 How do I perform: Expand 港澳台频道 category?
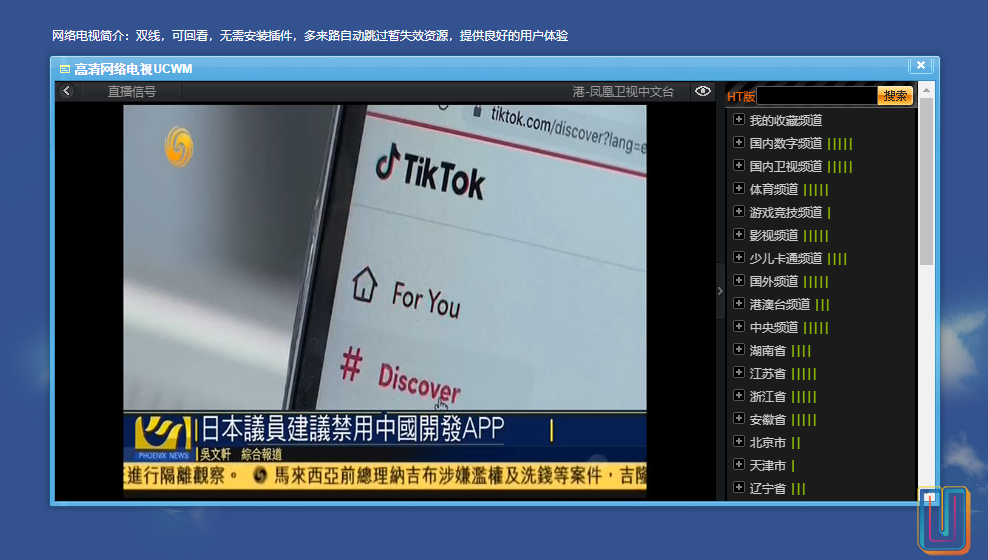[x=739, y=303]
